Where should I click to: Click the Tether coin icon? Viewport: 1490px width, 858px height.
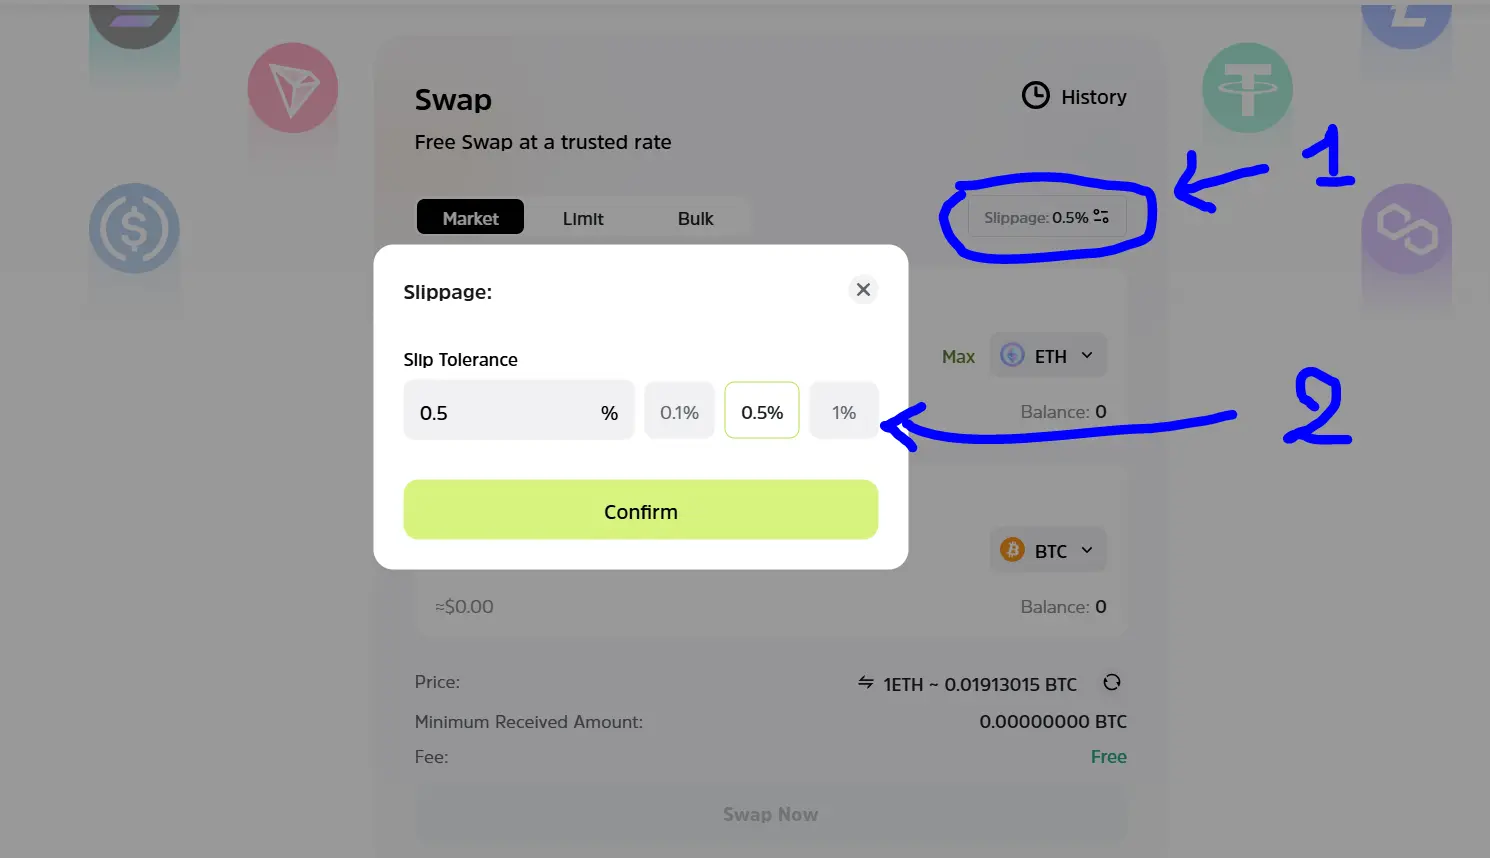click(1247, 88)
